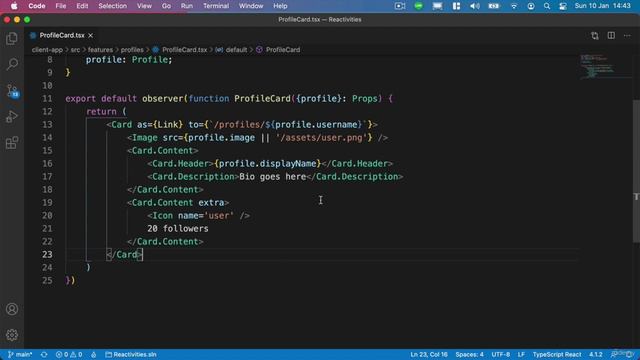Screen dimensions: 640x360
Task: Click features in breadcrumb path
Action: coord(100,50)
